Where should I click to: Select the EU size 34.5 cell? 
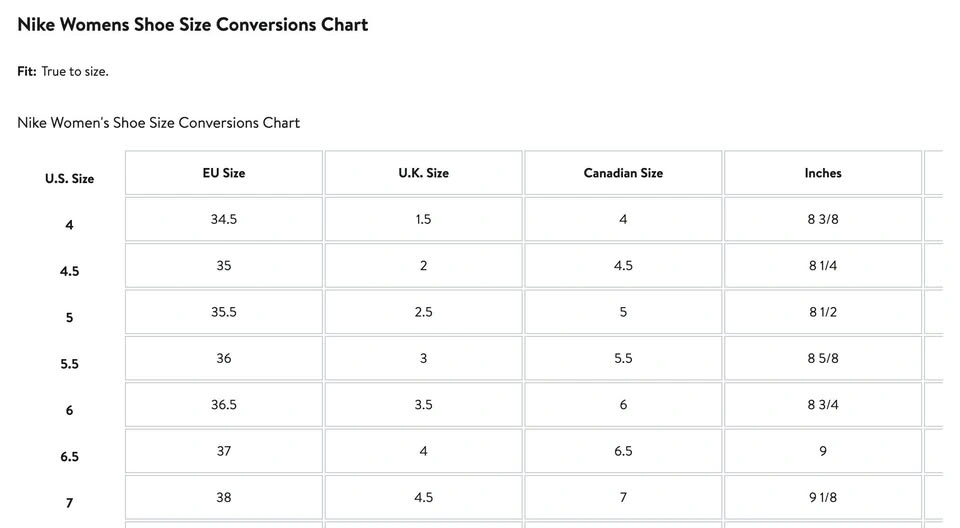(223, 219)
